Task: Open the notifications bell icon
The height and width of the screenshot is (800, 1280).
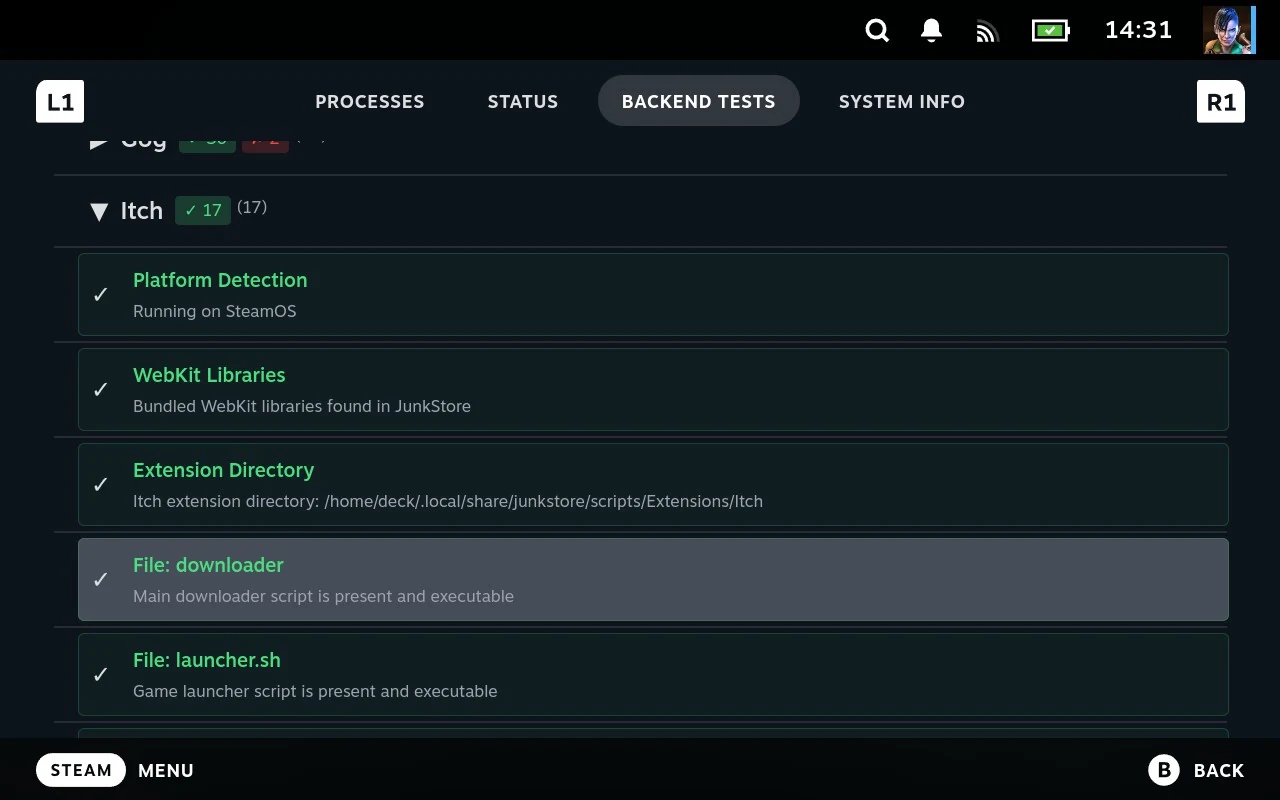Action: click(x=931, y=30)
